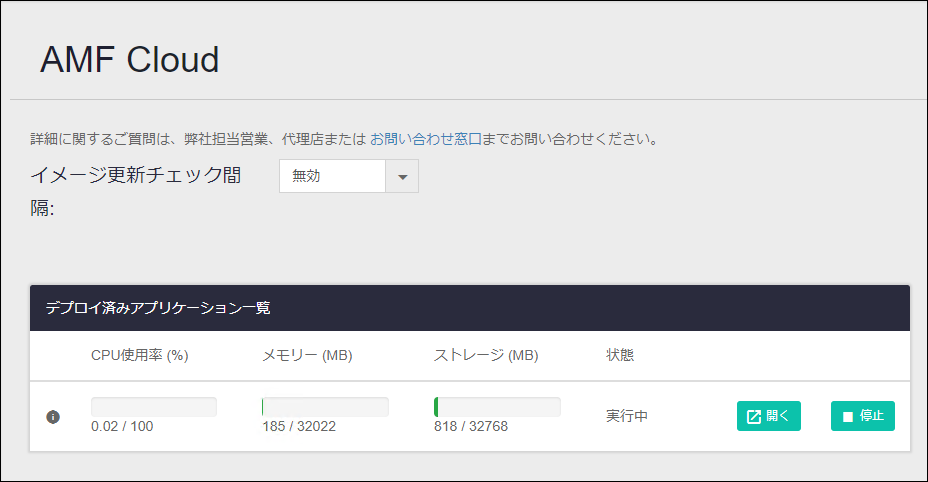The width and height of the screenshot is (928, 482).
Task: Select the ストレージ (MB) column header
Action: coord(486,355)
